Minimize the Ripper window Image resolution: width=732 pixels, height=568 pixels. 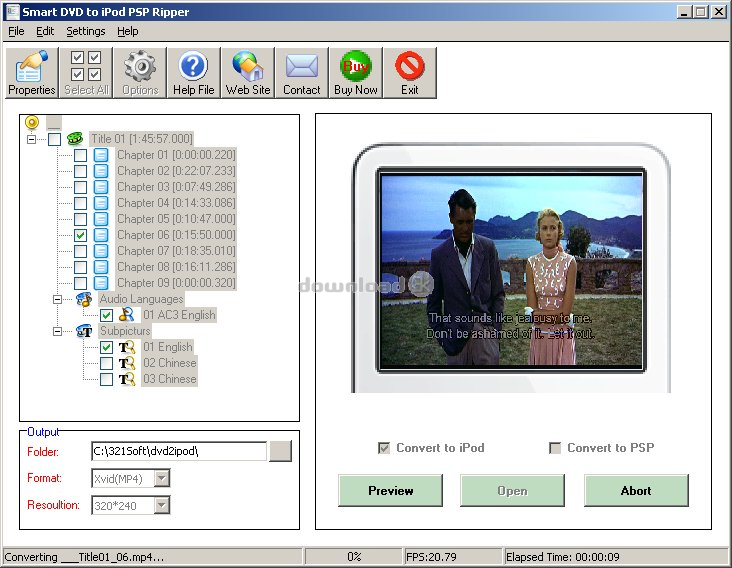coord(684,12)
